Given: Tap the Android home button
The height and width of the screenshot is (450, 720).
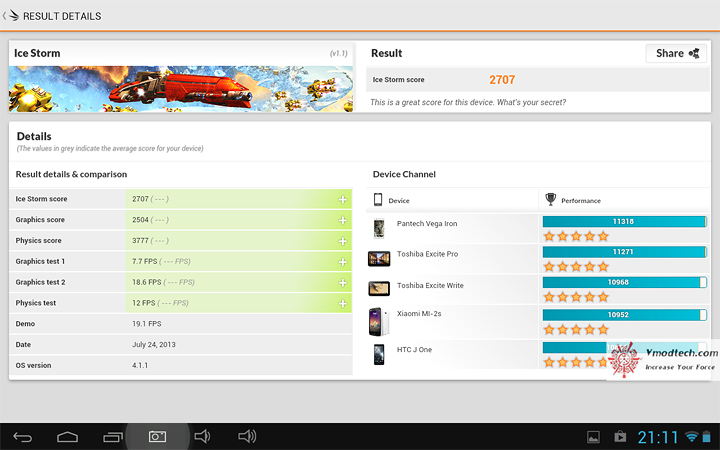Looking at the screenshot, I should coord(67,437).
